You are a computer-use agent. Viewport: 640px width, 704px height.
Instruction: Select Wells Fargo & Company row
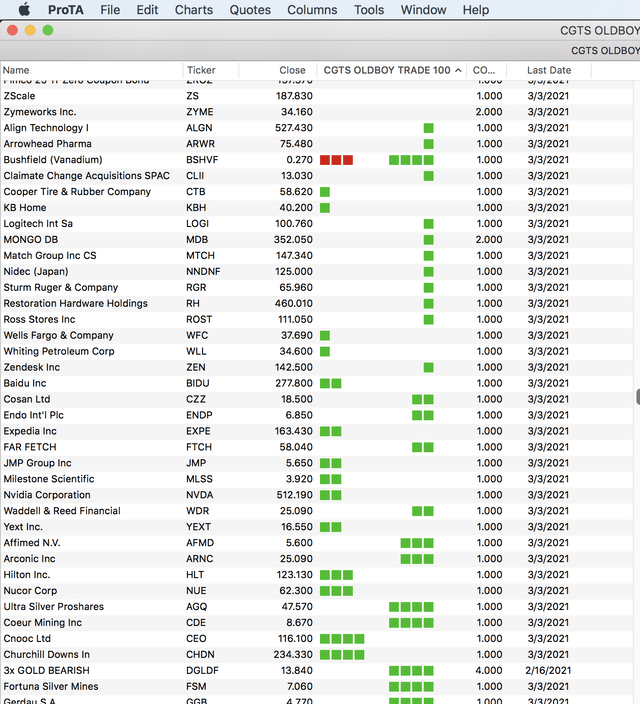[317, 335]
